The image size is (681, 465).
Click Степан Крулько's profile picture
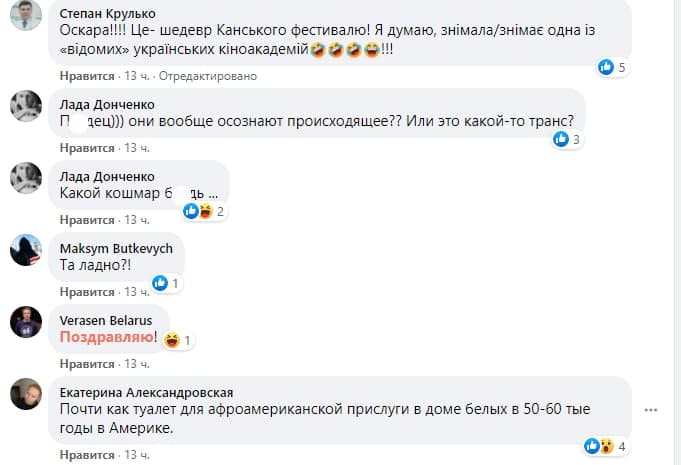coord(26,16)
